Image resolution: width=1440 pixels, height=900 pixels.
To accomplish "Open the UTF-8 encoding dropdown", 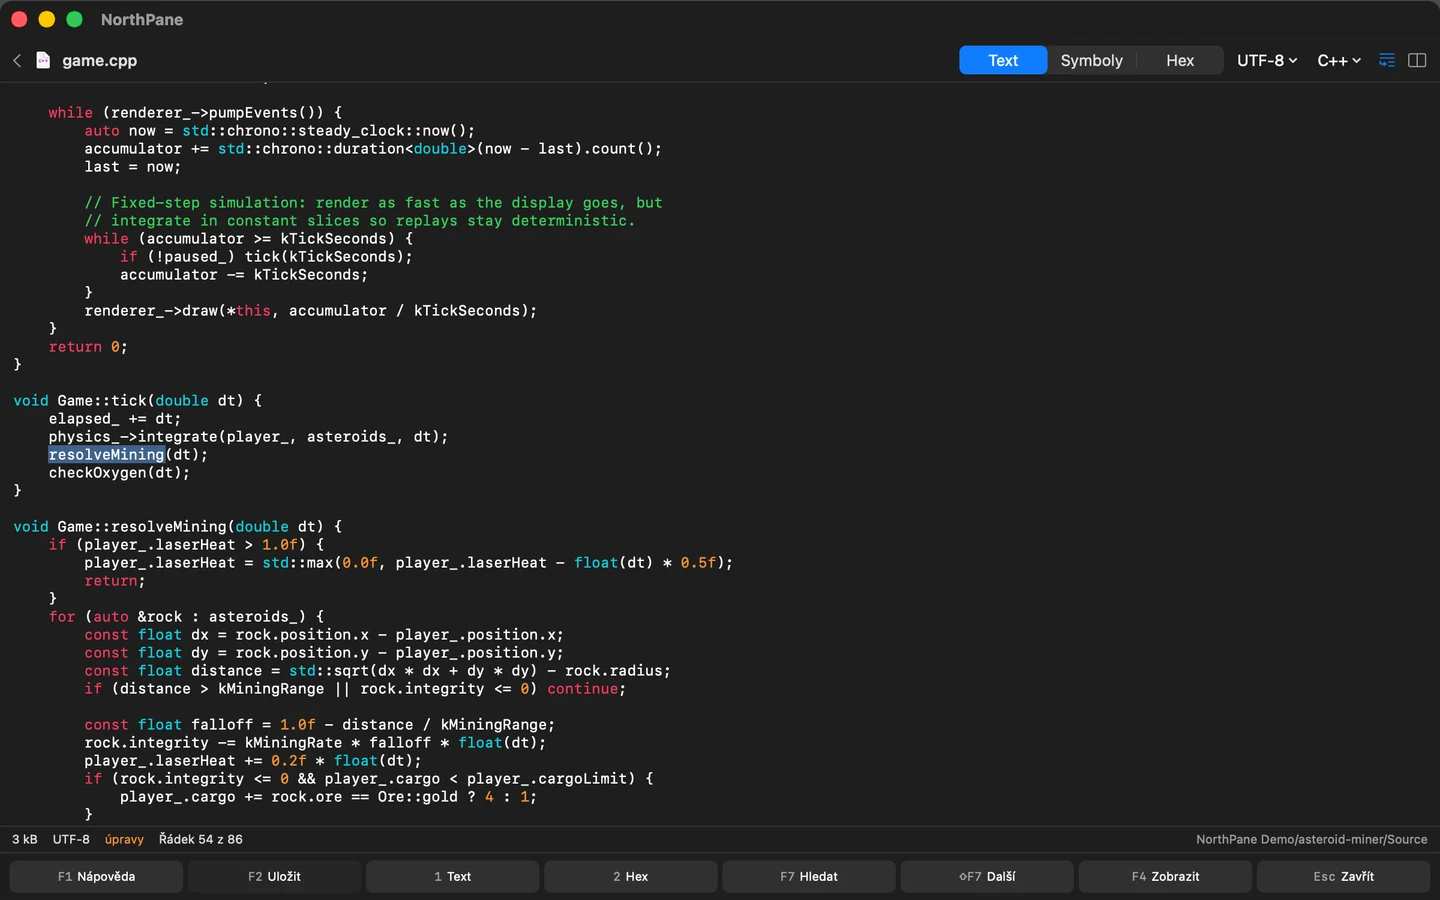I will coord(1267,60).
